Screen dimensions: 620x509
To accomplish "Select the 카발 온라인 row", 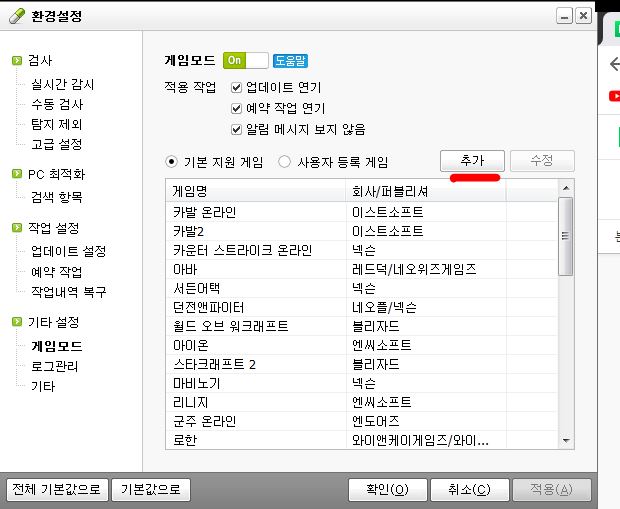I will pyautogui.click(x=362, y=212).
